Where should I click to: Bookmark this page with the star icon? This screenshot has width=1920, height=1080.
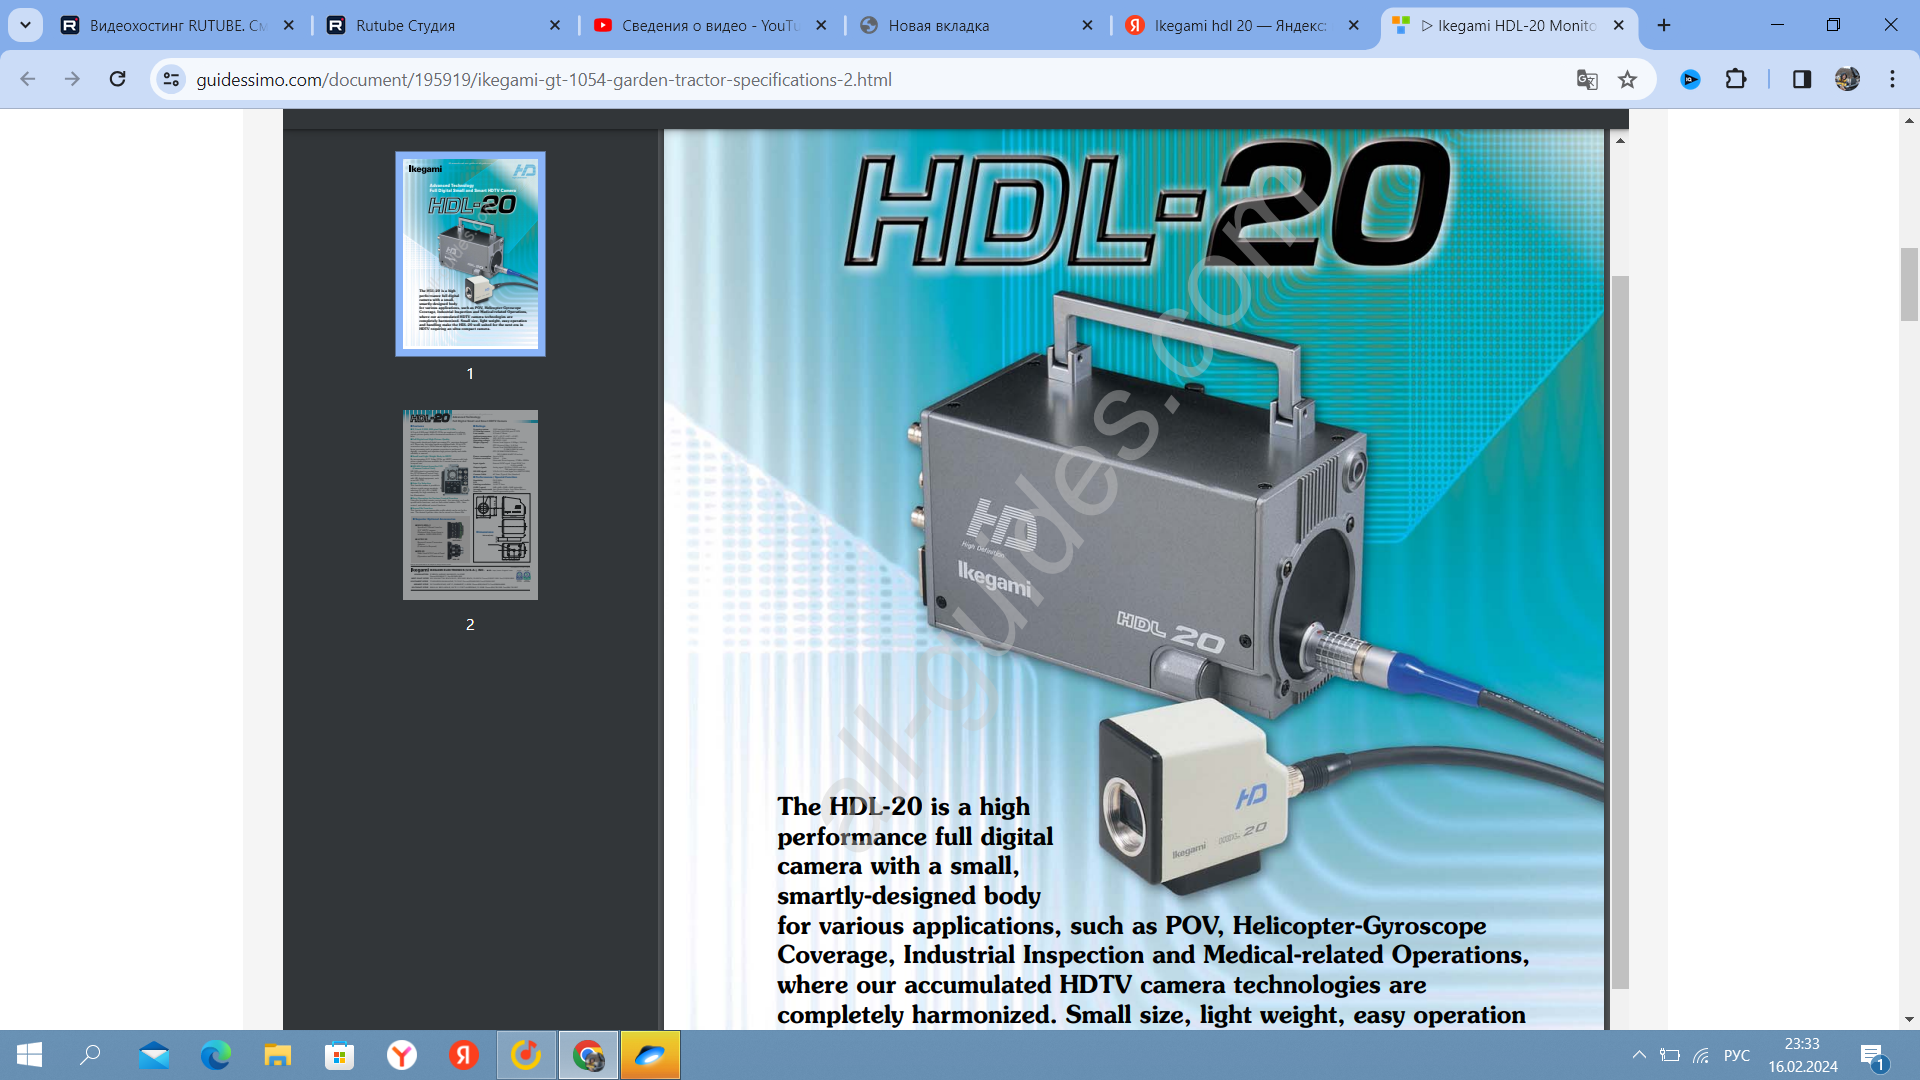tap(1628, 79)
